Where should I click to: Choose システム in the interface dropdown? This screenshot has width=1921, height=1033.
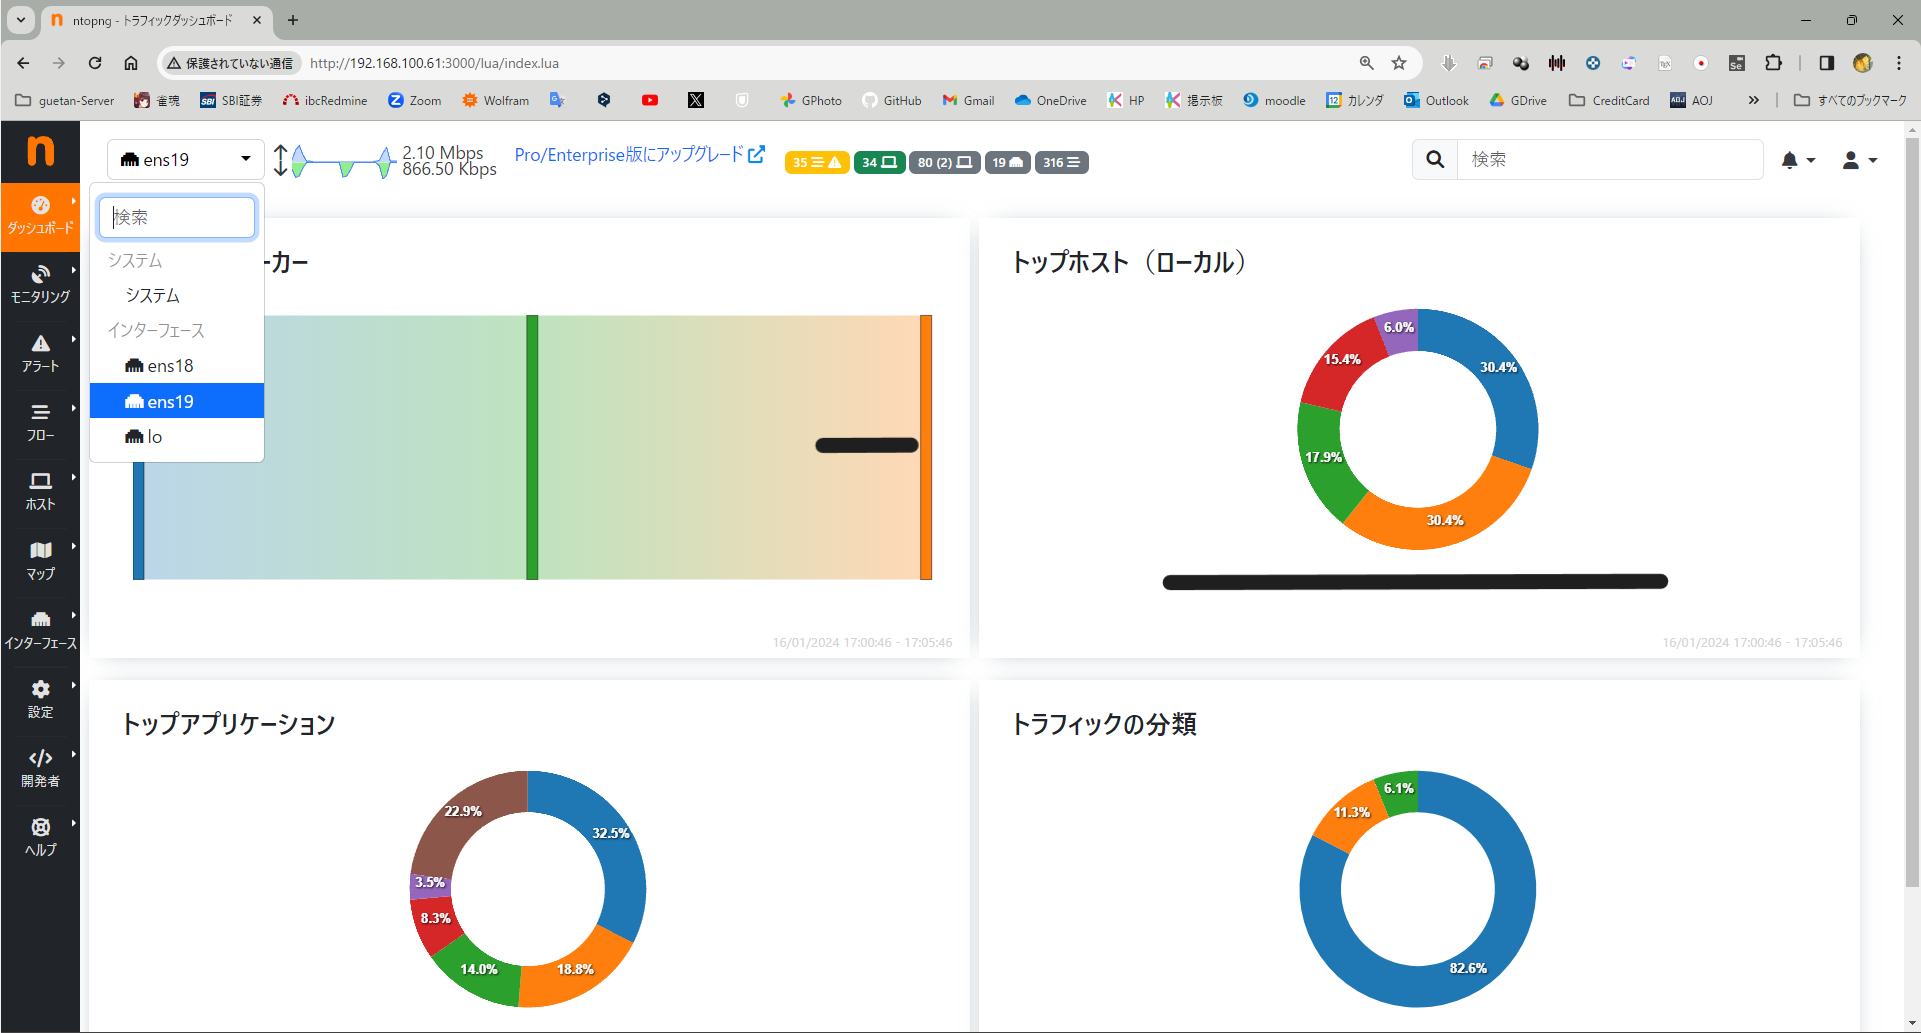pyautogui.click(x=152, y=296)
